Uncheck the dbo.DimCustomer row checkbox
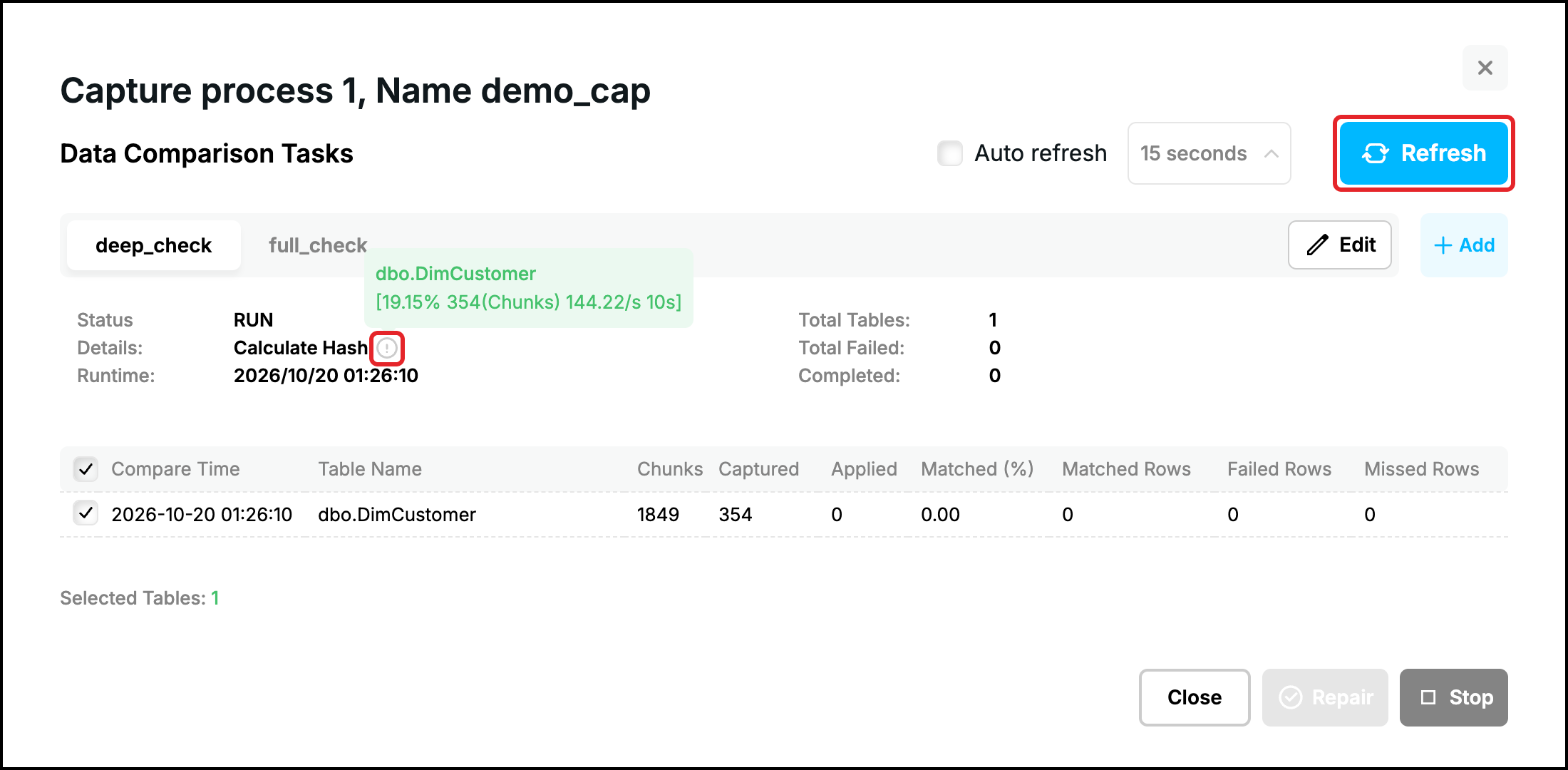 86,514
